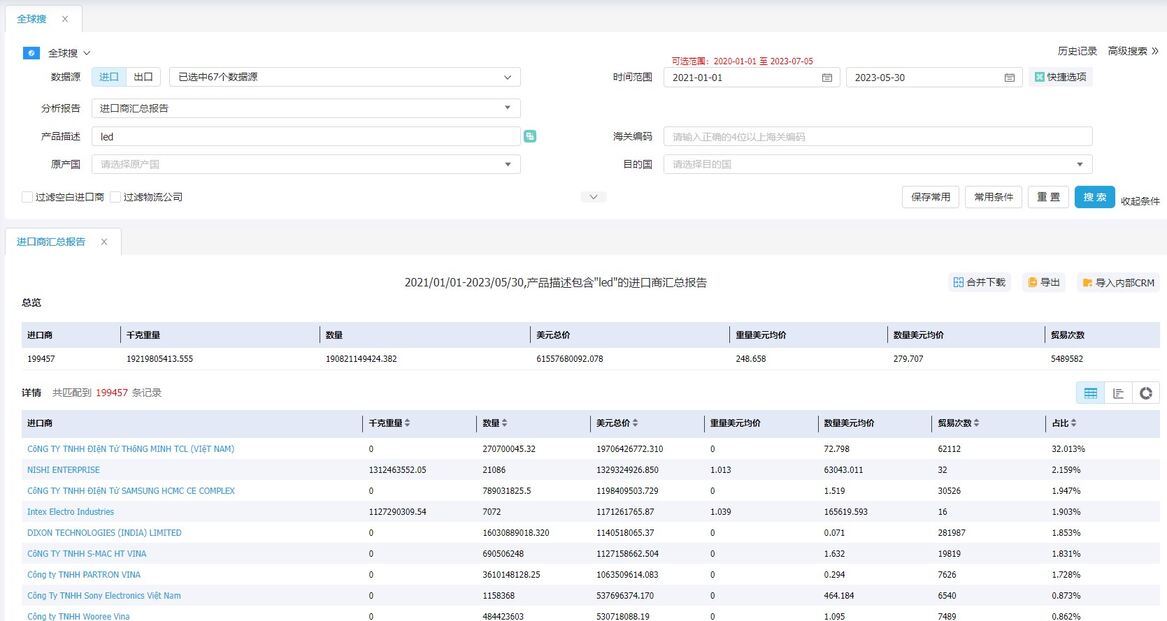Open 目的国 destination country dropdown
The height and width of the screenshot is (621, 1167).
(x=877, y=164)
